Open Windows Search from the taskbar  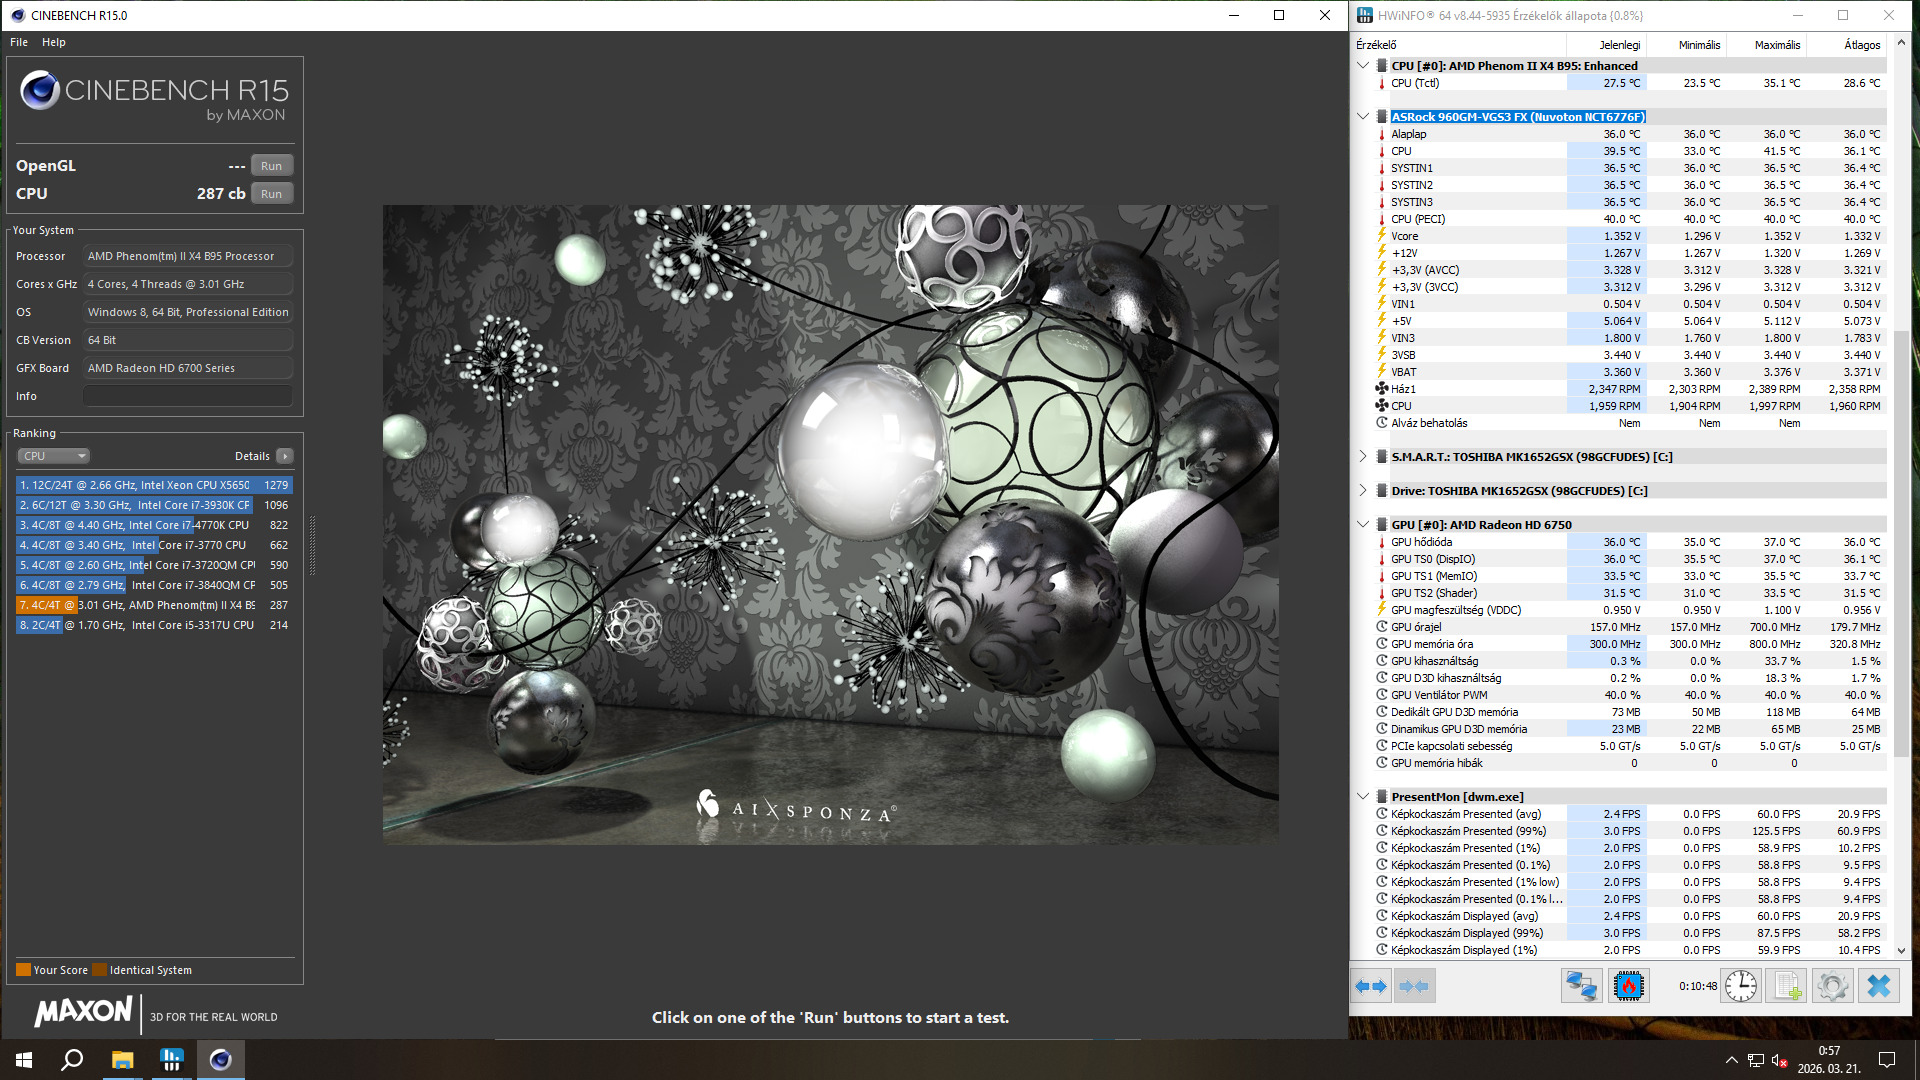tap(72, 1060)
